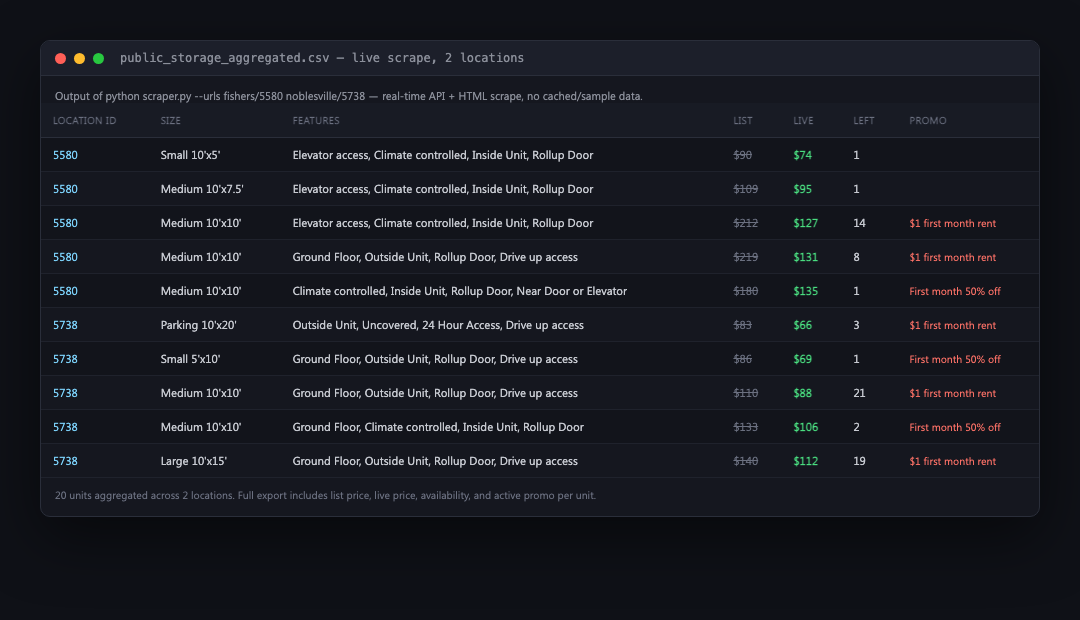Select the Small 5'x10' size cell

190,359
